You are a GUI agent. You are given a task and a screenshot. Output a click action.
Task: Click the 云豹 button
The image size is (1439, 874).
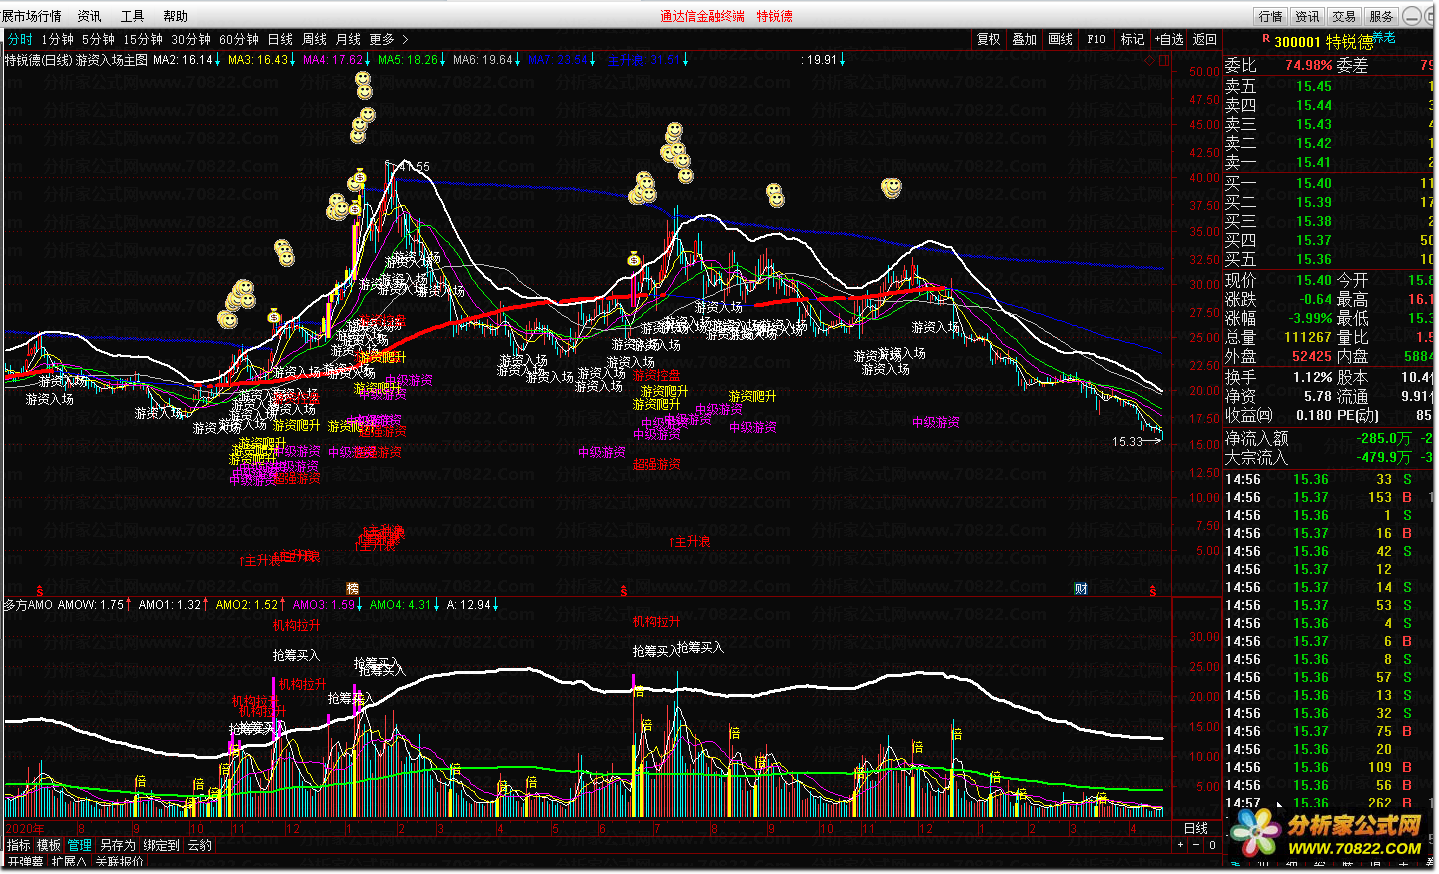click(x=200, y=845)
